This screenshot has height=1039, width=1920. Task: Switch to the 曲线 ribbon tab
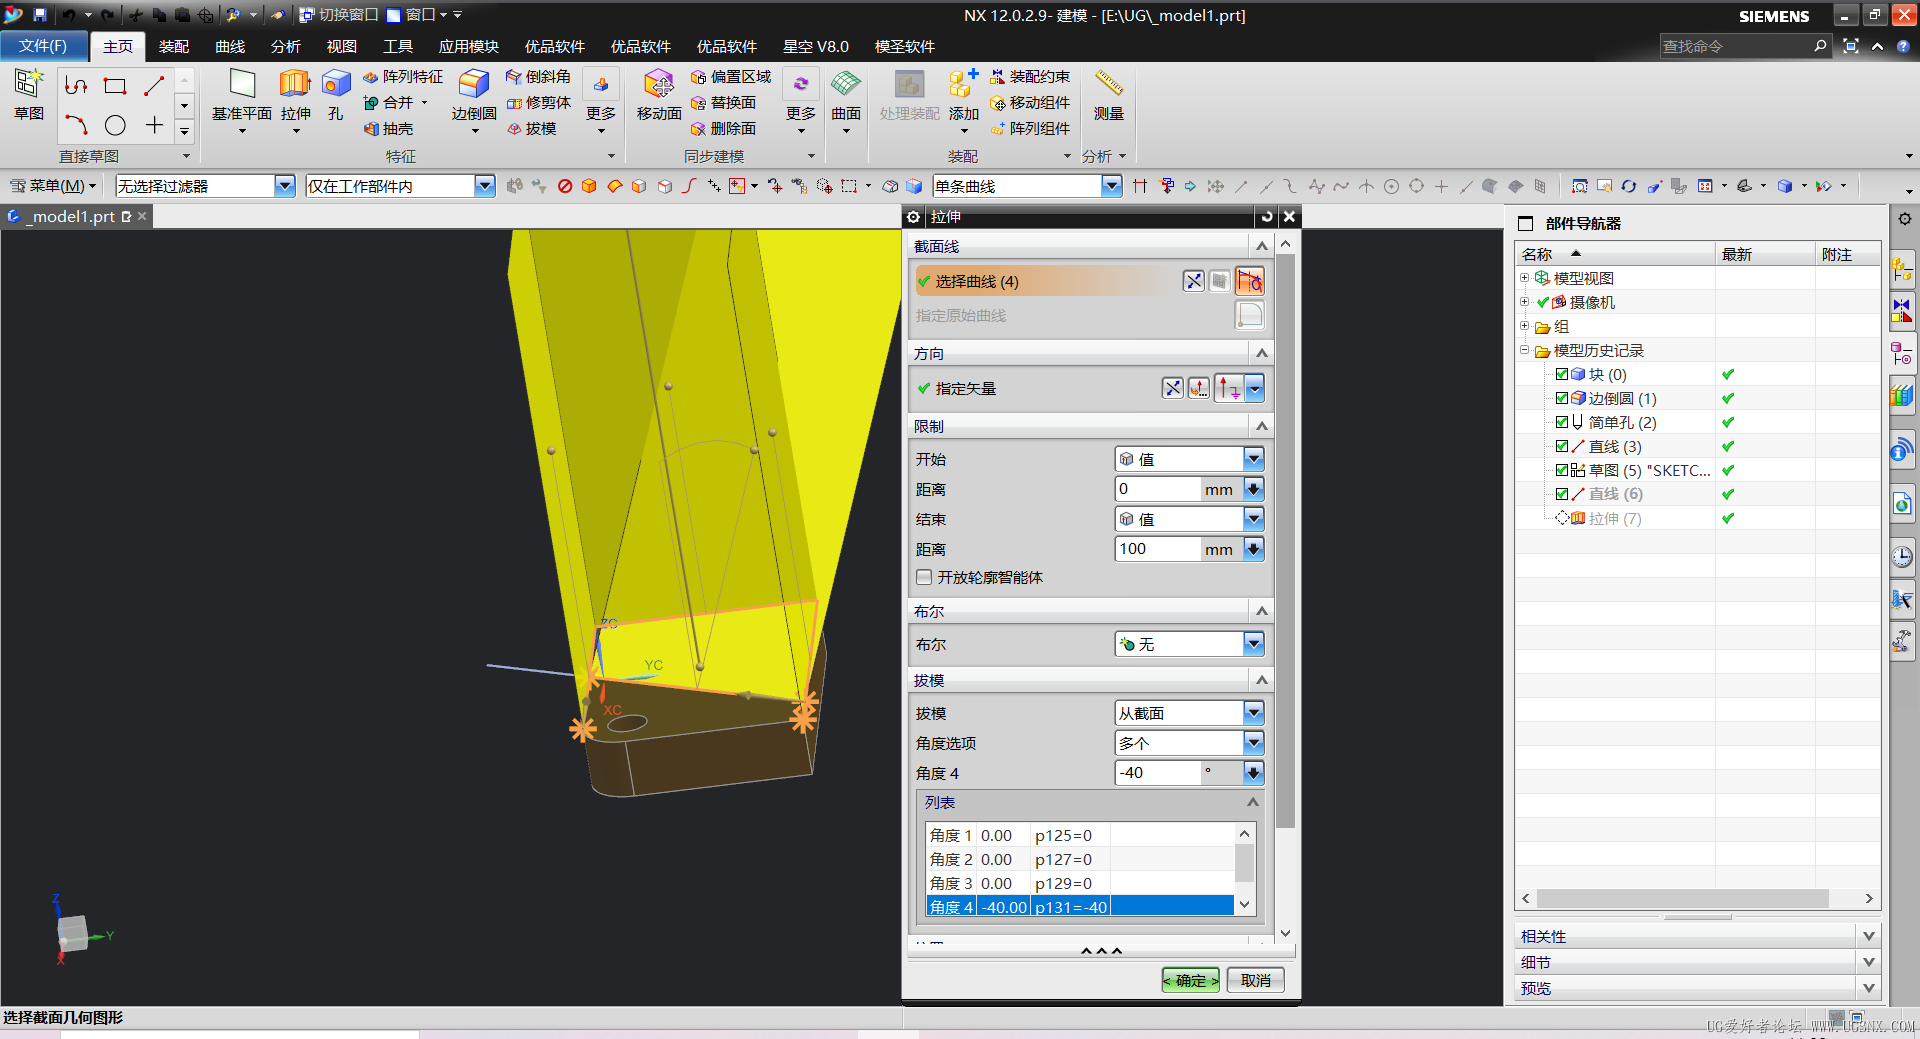point(230,46)
